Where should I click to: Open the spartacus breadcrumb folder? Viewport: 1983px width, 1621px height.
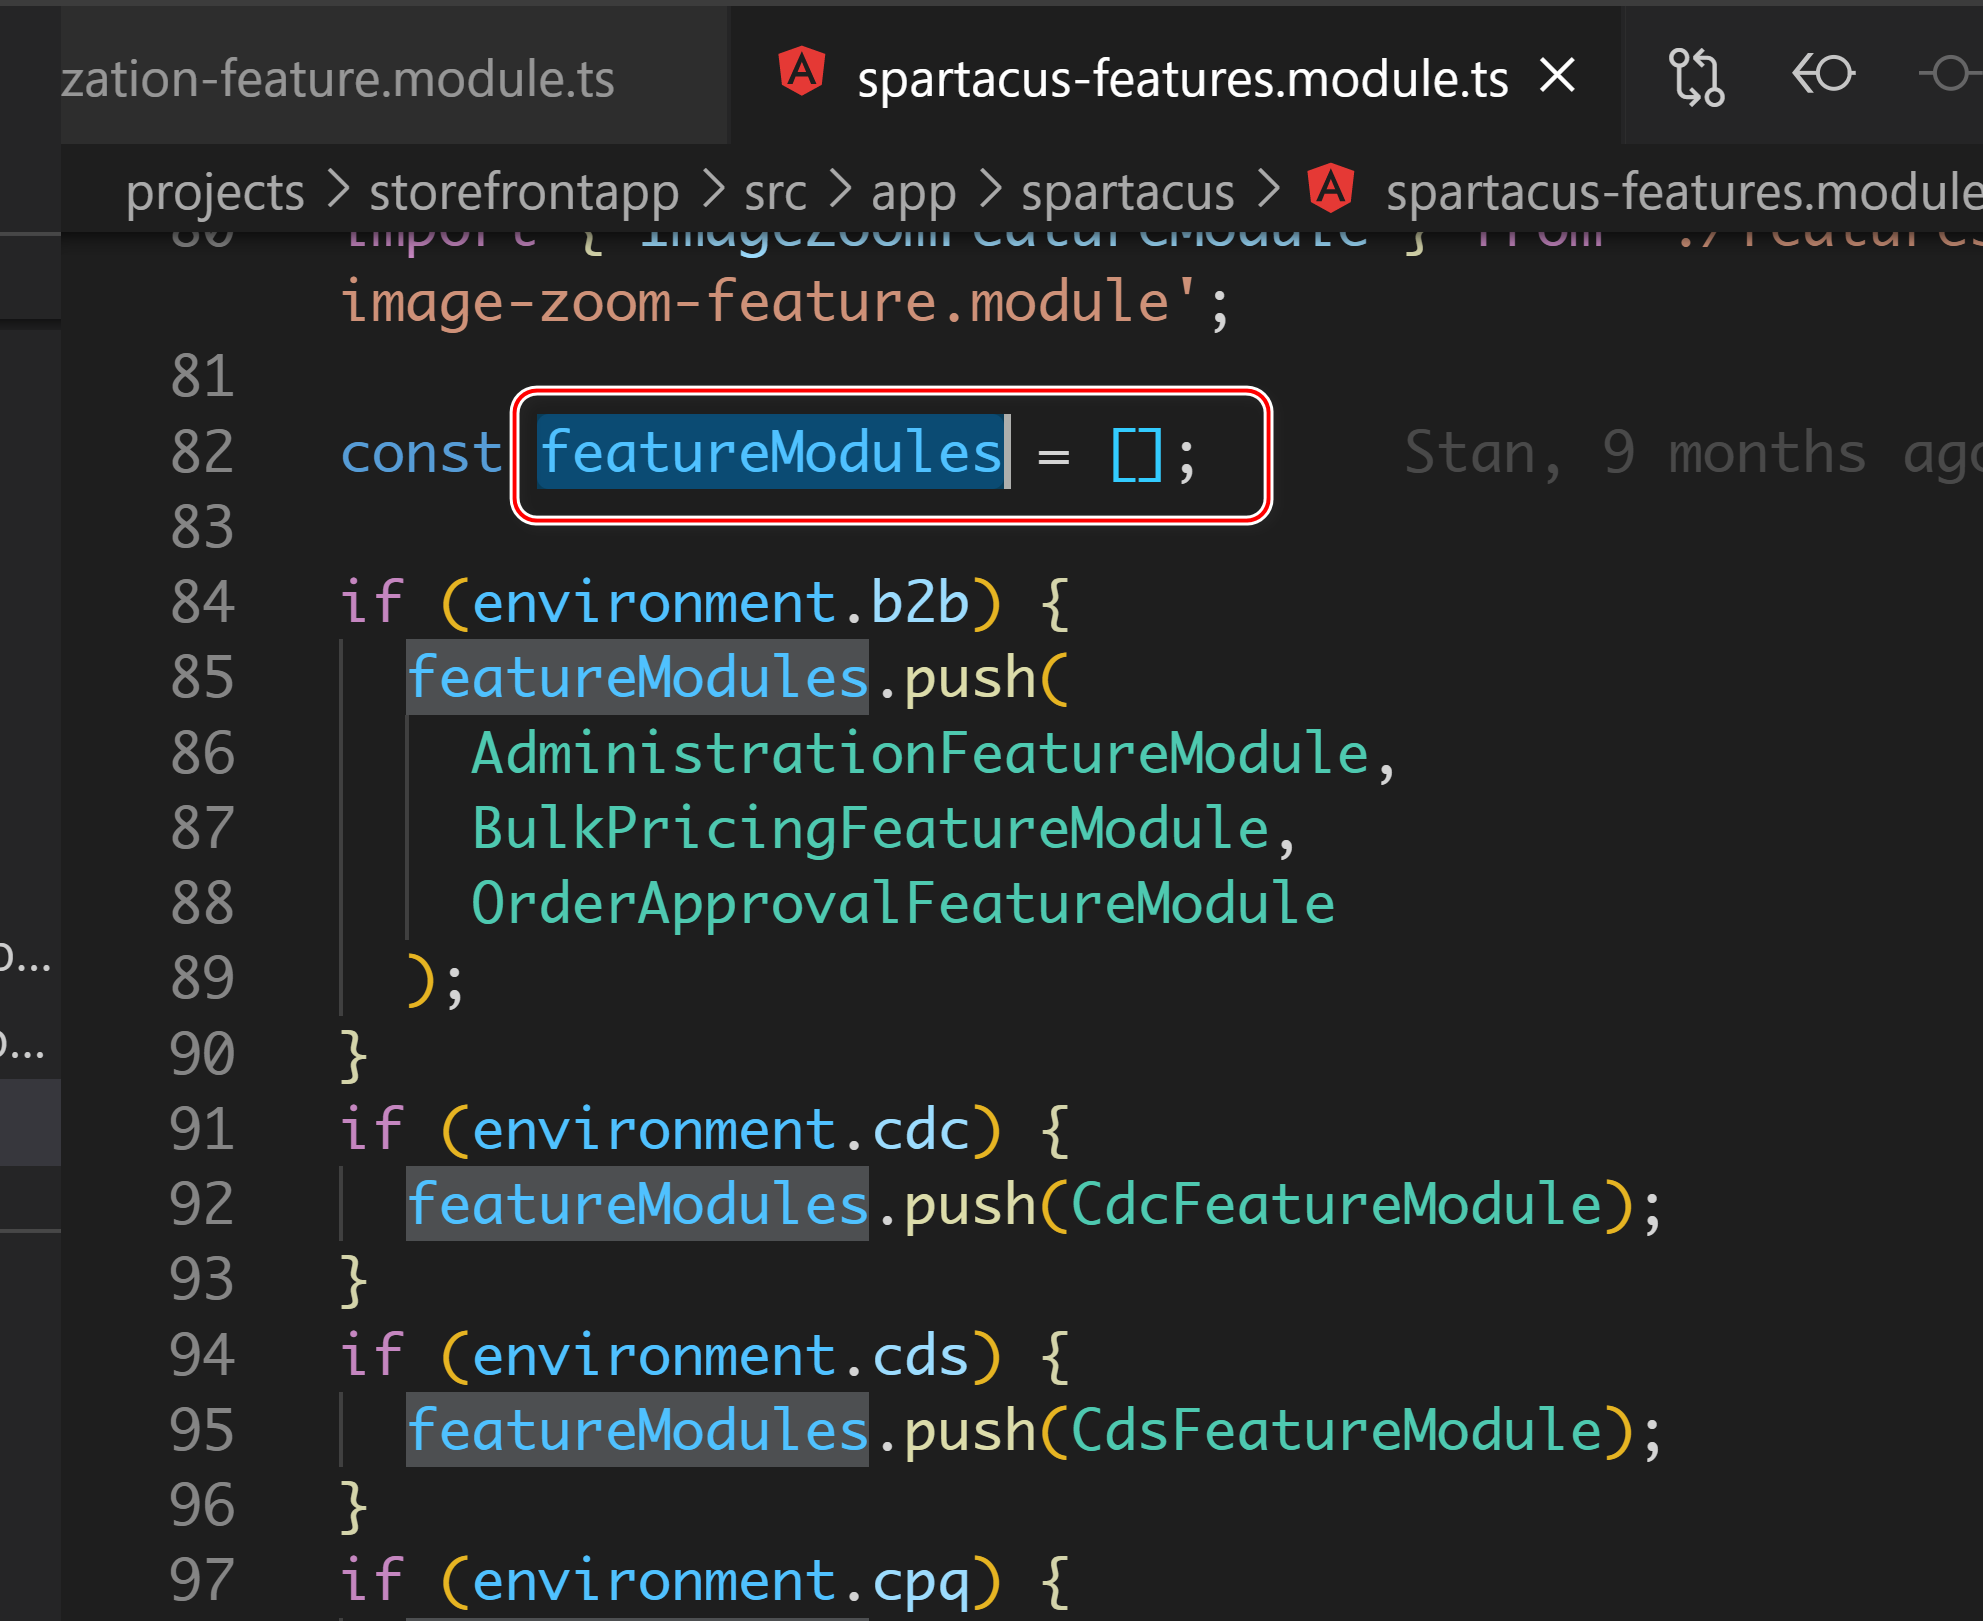click(x=1127, y=192)
